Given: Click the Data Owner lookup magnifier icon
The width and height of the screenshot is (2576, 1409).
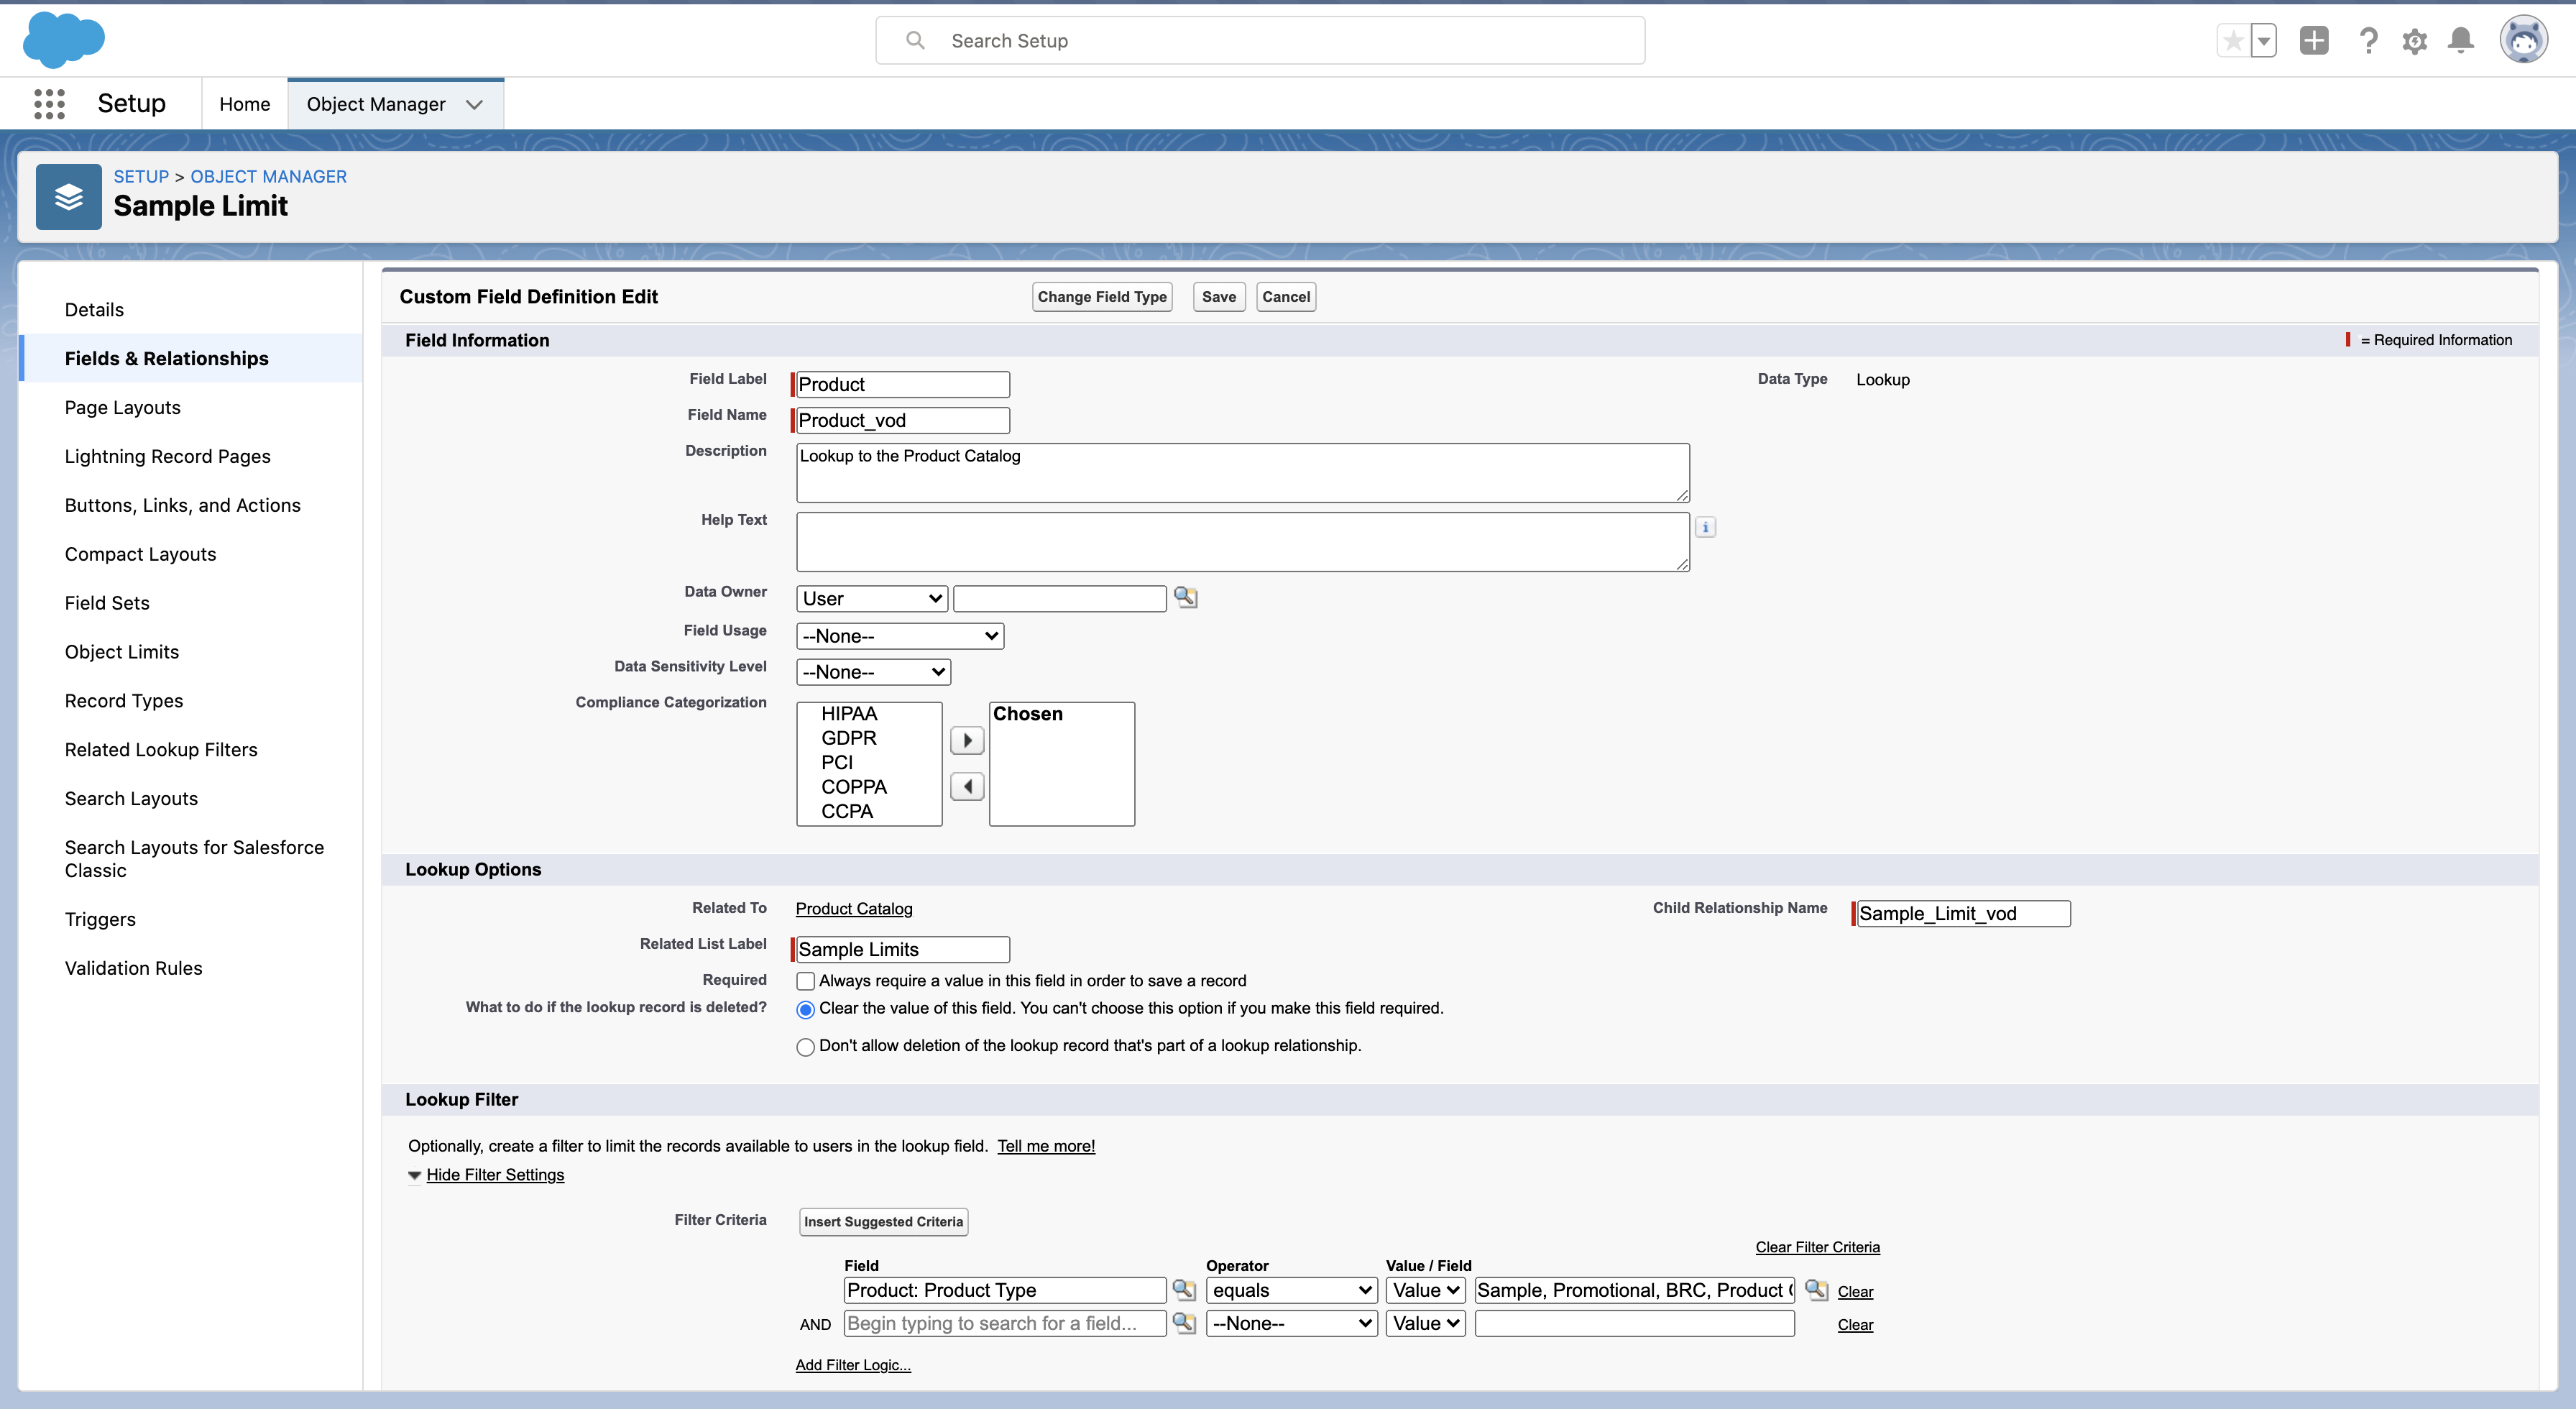Looking at the screenshot, I should click(x=1185, y=597).
